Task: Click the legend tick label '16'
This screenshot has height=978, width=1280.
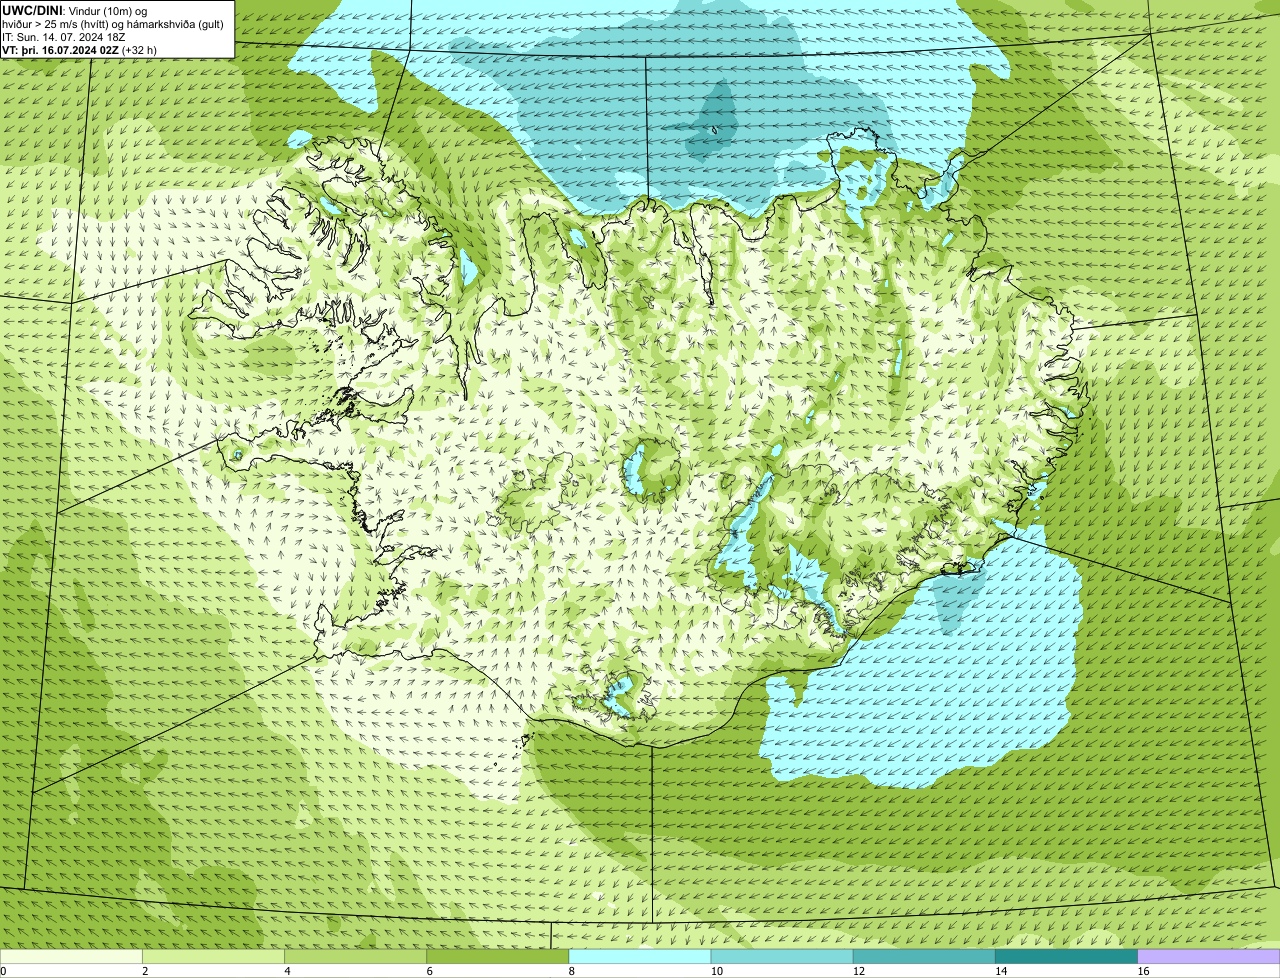Action: click(1143, 971)
